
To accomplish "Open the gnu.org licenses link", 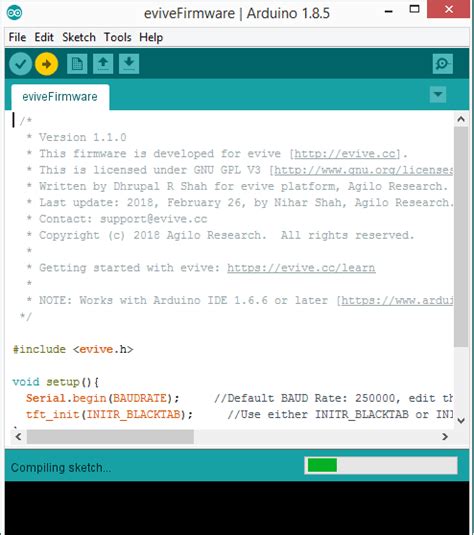I will tap(364, 170).
